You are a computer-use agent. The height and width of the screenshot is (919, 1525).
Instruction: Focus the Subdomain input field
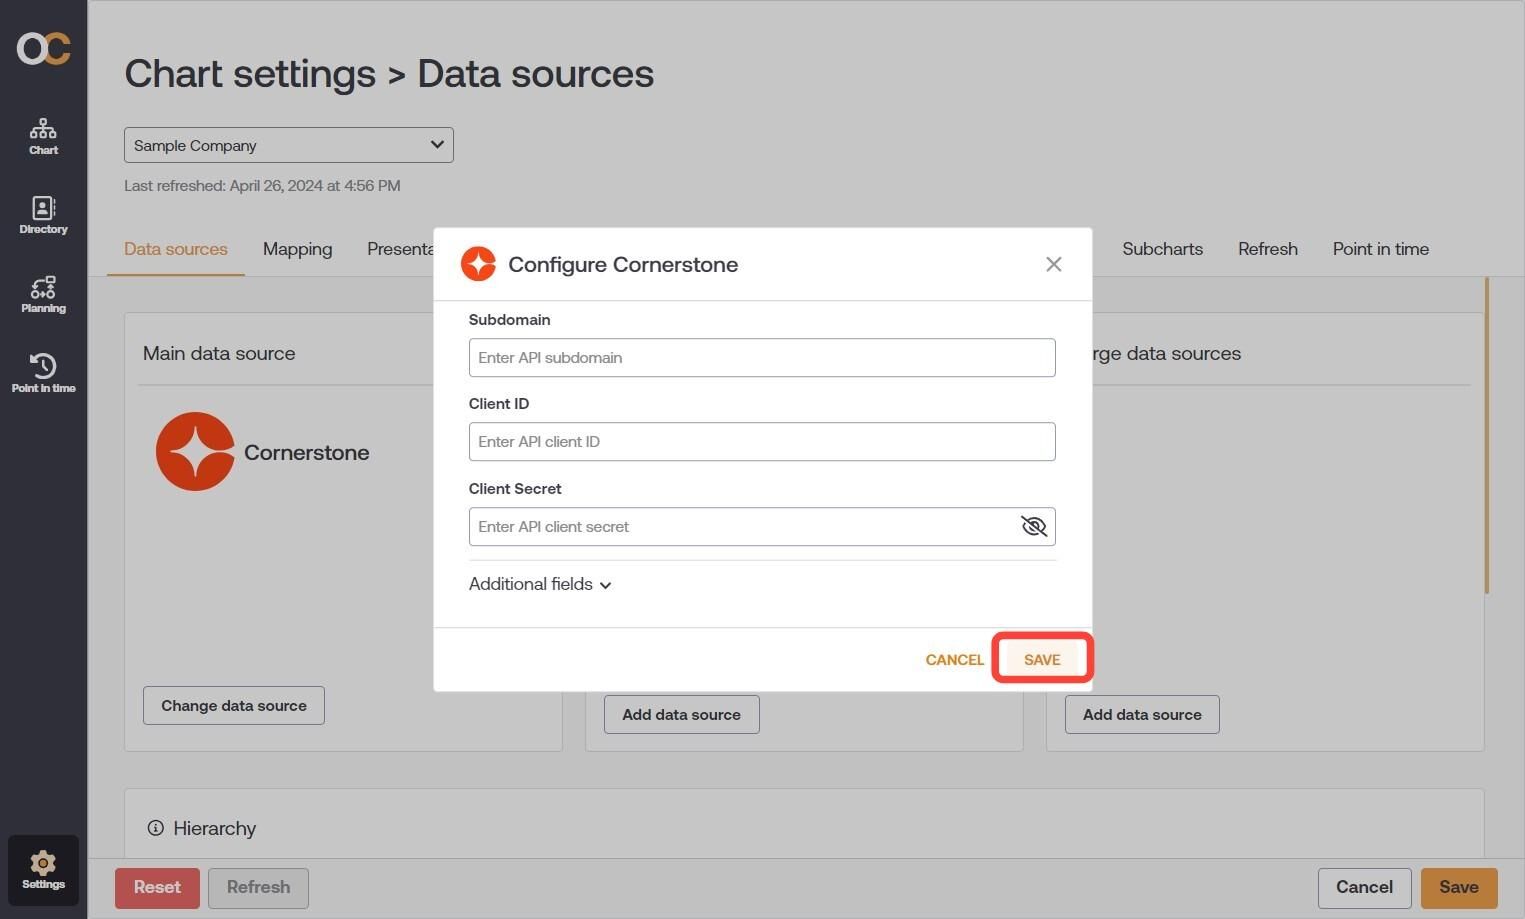(762, 358)
